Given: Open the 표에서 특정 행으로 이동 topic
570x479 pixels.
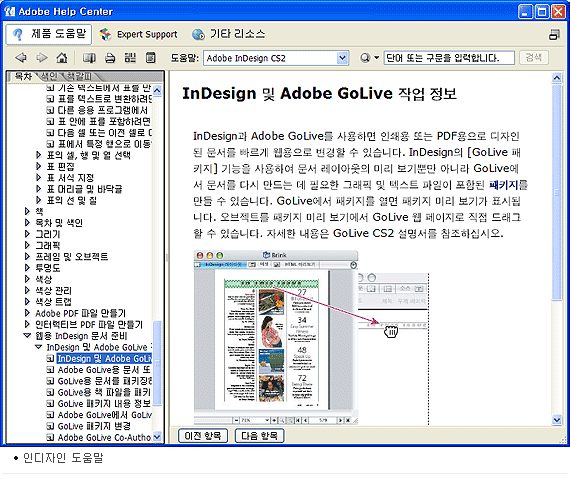Looking at the screenshot, I should 104,144.
